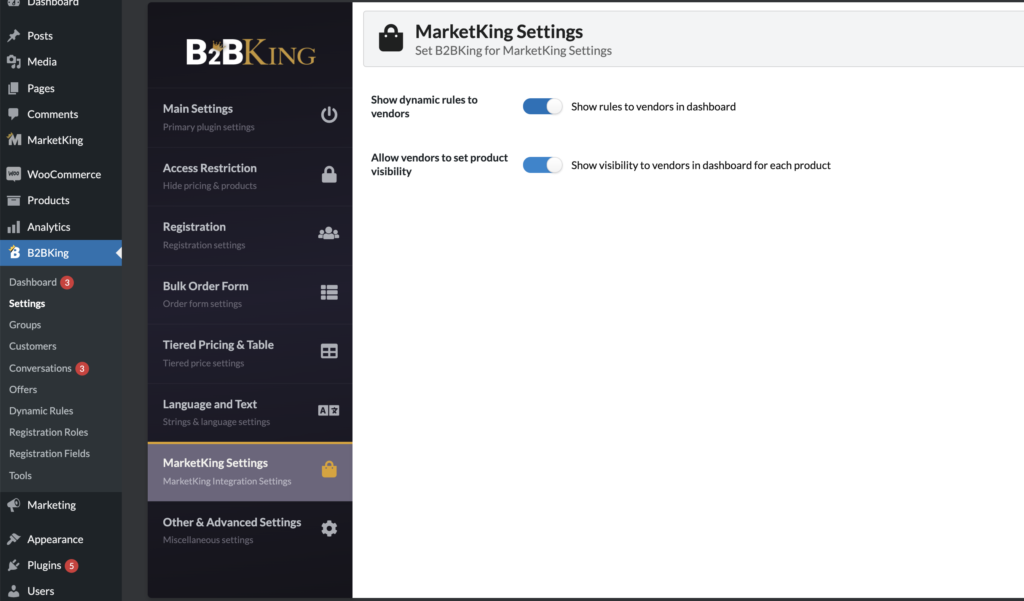The image size is (1024, 601).
Task: Open the Registration Fields submenu link
Action: 50,453
